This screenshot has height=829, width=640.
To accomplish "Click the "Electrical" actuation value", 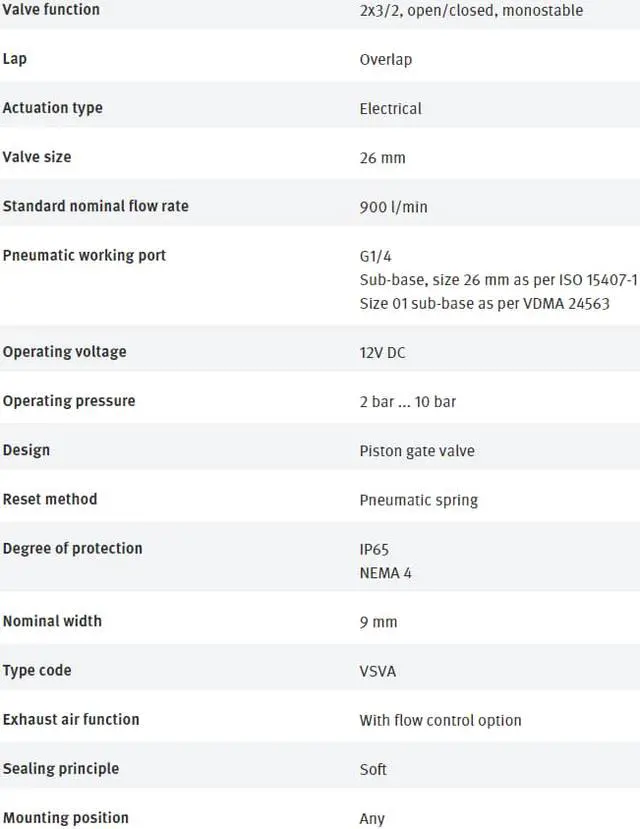I will click(390, 108).
